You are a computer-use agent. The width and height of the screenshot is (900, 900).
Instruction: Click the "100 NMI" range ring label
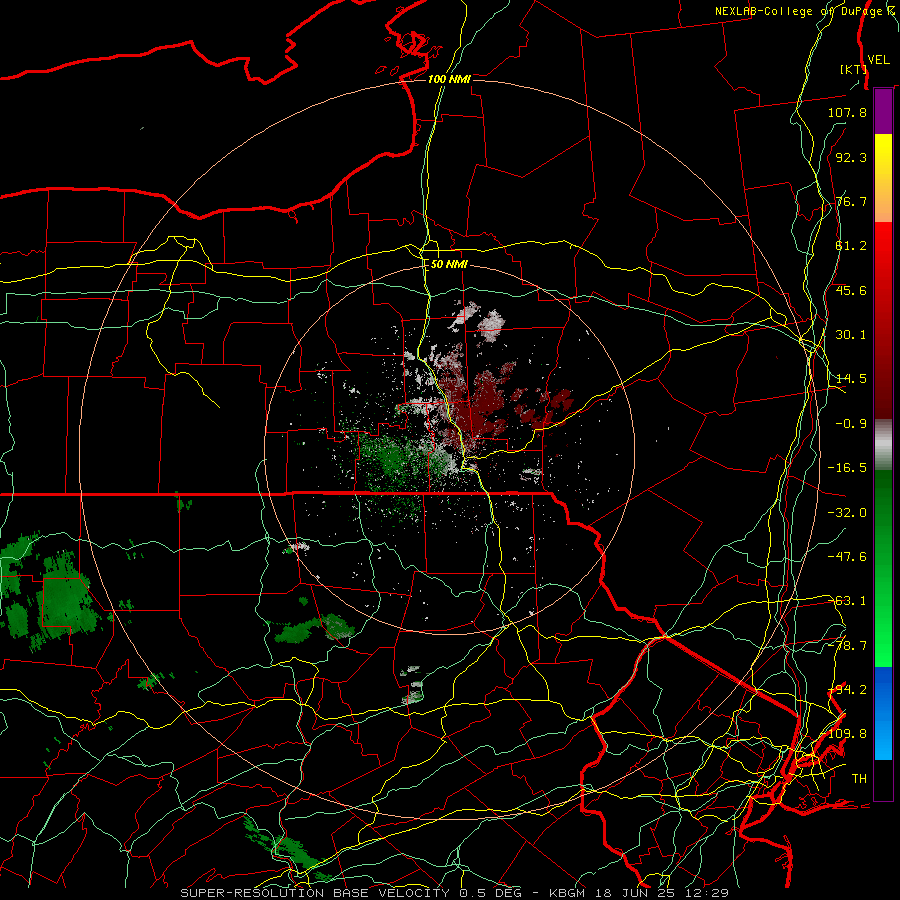449,79
